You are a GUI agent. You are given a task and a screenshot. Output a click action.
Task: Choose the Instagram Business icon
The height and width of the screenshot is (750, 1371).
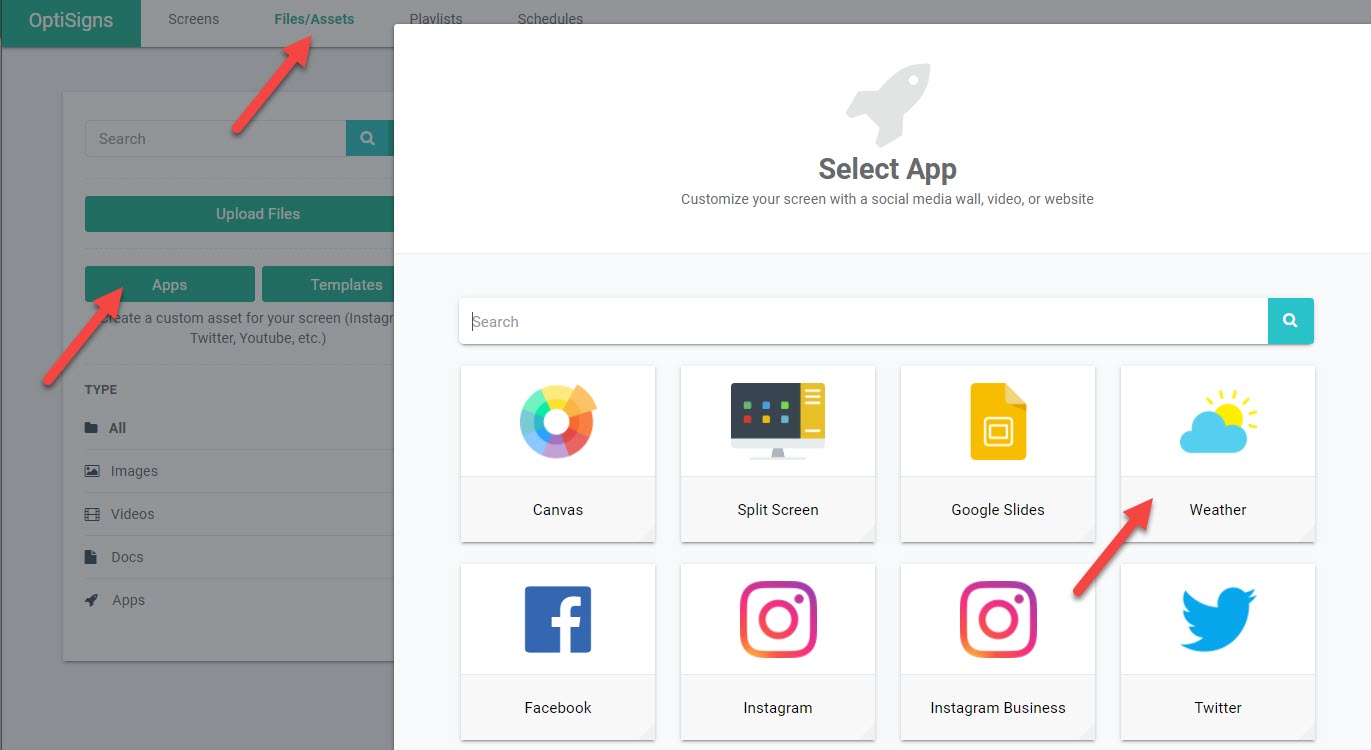(998, 619)
